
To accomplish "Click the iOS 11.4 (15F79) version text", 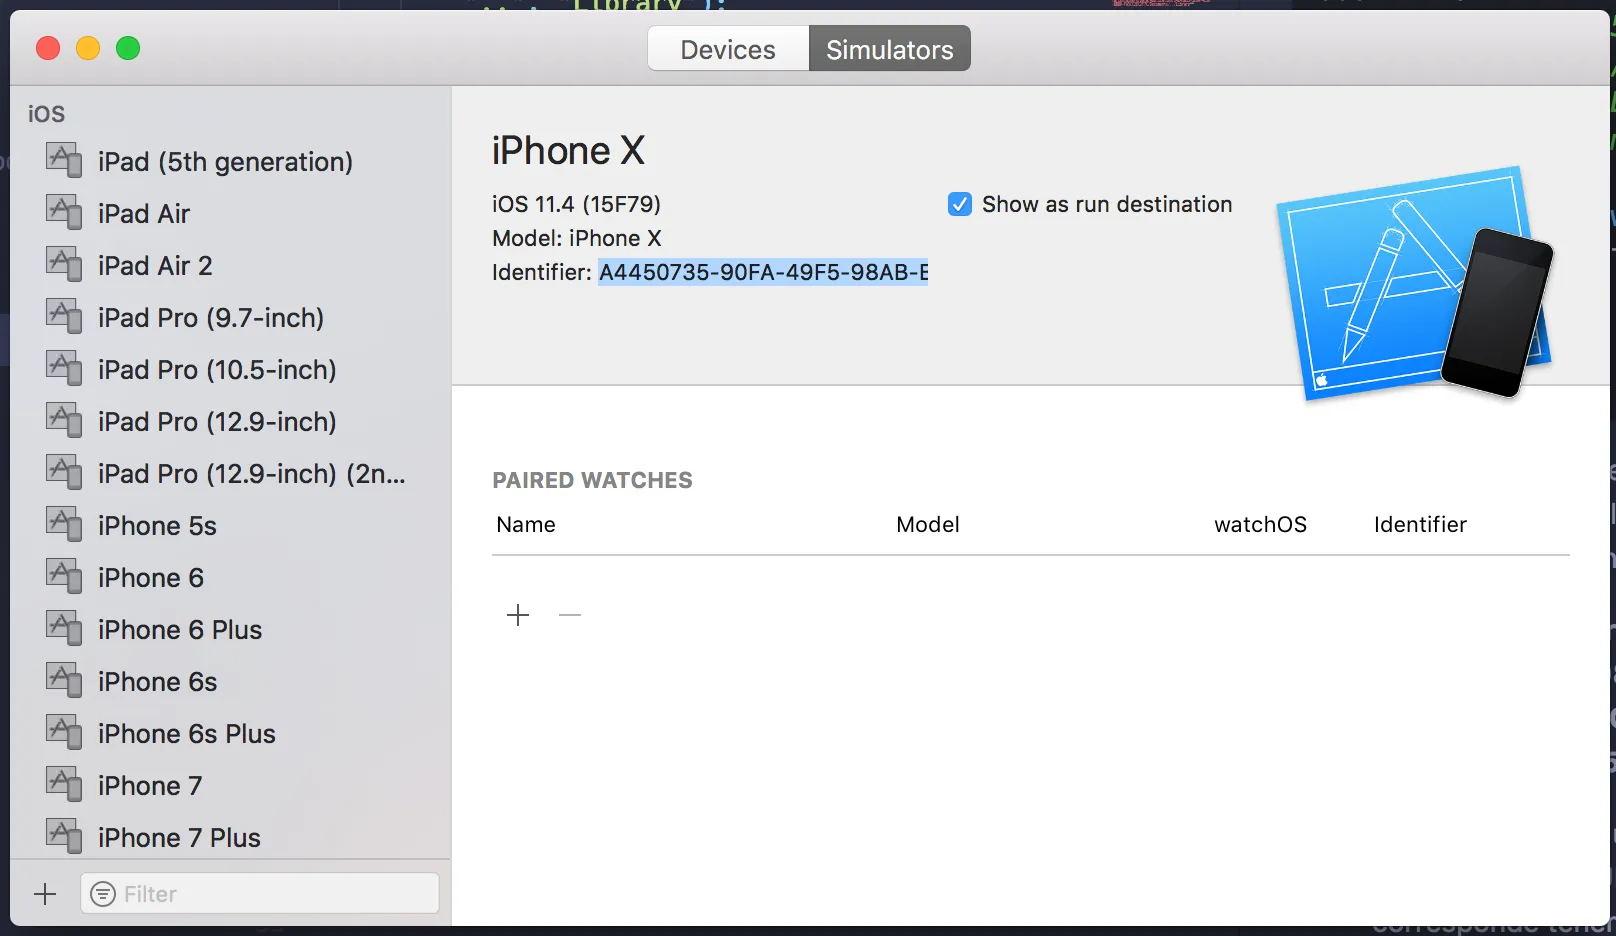I will tap(576, 204).
